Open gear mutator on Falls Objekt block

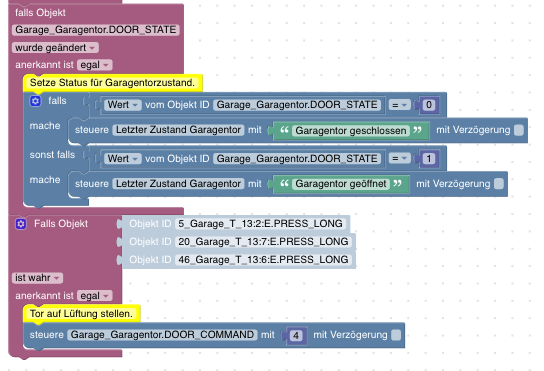pos(21,224)
